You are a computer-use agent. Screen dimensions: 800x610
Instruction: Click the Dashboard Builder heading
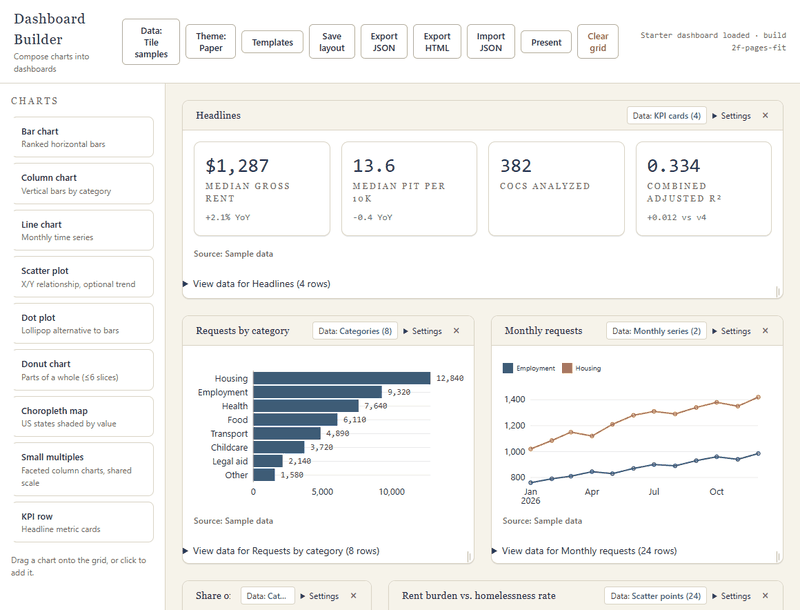[x=49, y=29]
